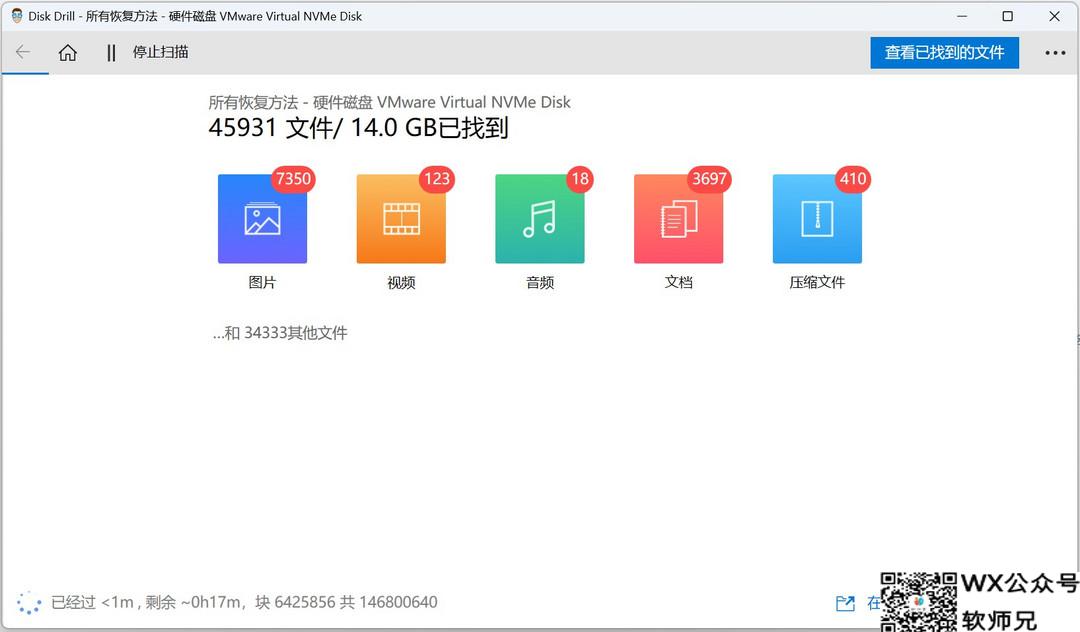Click the scan method subtitle text
Screen dimensions: 1080x632
[x=389, y=103]
